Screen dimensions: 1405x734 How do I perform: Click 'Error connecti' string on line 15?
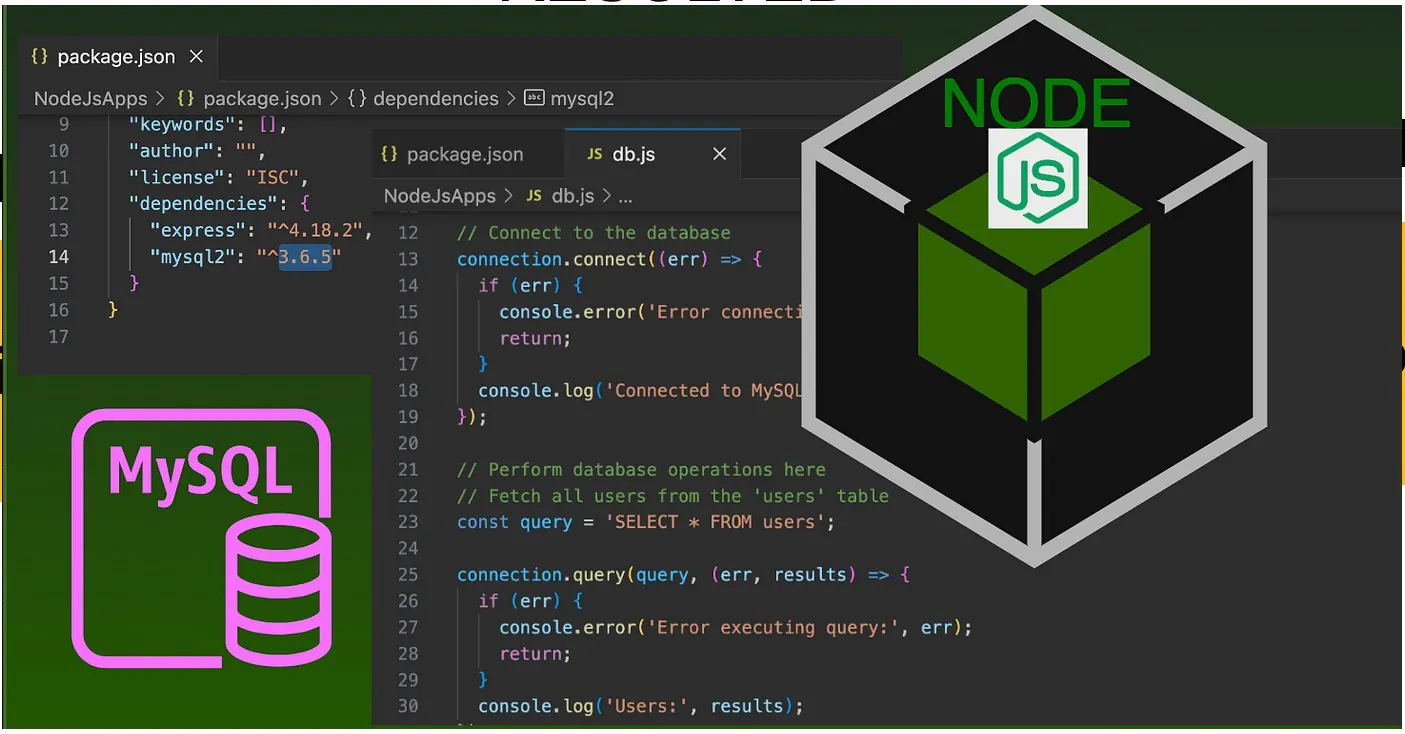725,312
